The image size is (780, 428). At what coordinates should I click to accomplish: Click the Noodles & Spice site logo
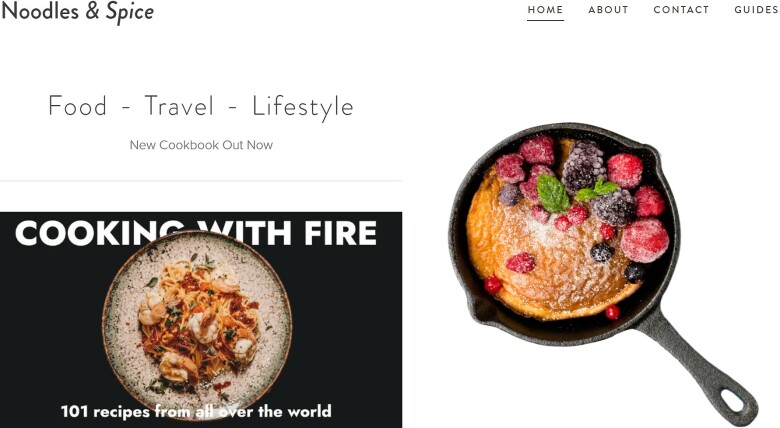coord(78,11)
